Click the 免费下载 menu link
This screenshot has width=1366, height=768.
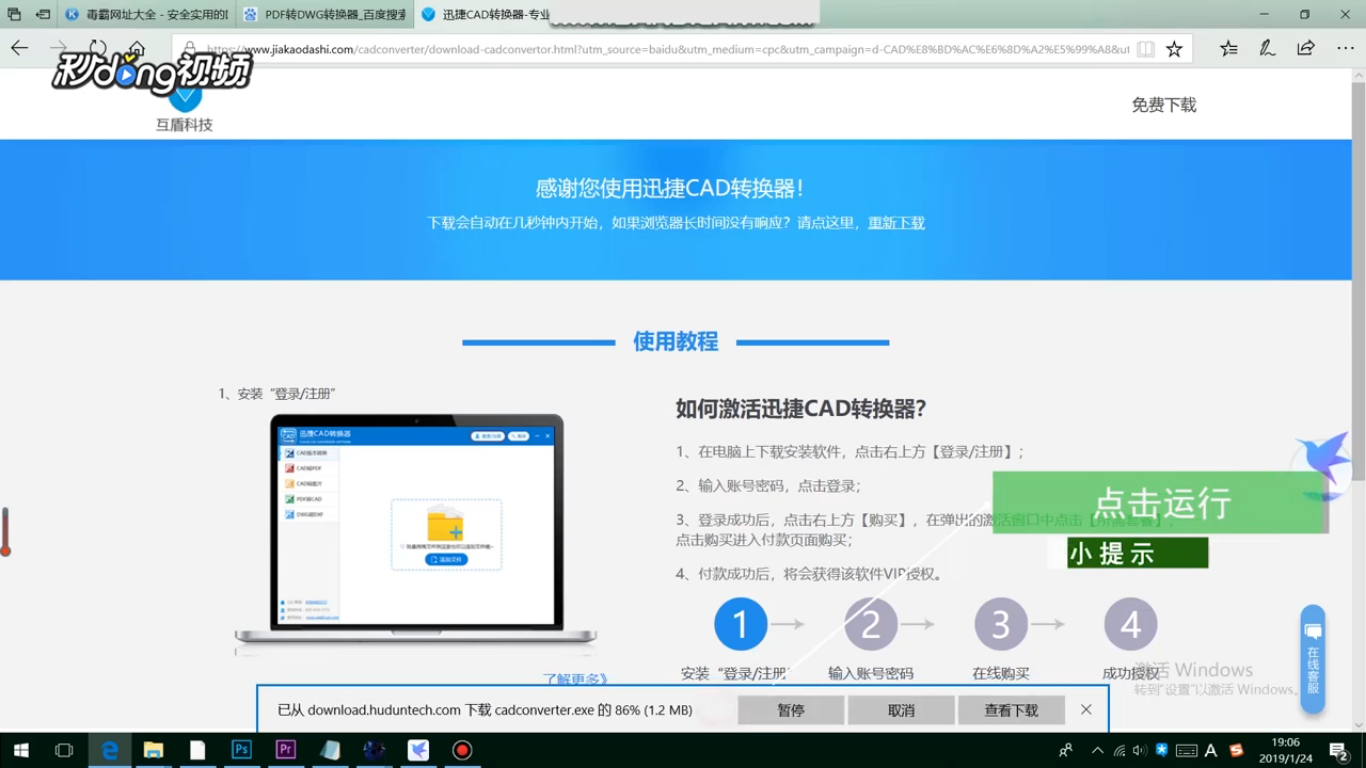(1164, 105)
